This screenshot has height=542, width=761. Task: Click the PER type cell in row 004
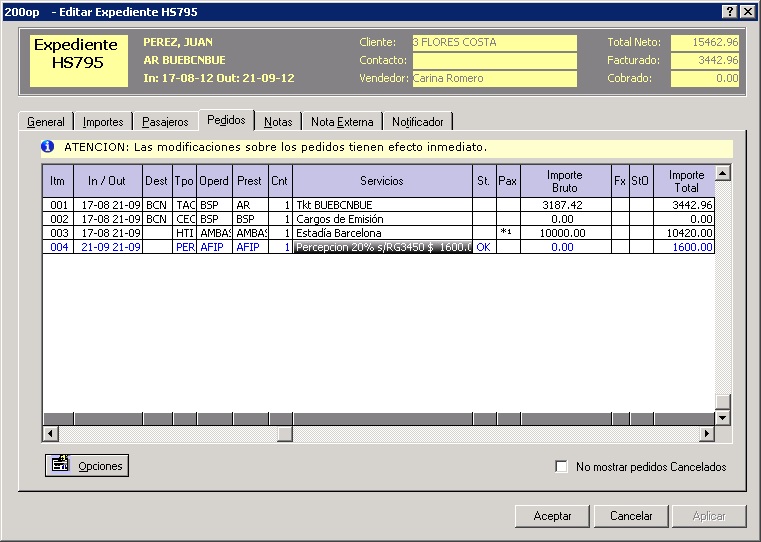184,247
